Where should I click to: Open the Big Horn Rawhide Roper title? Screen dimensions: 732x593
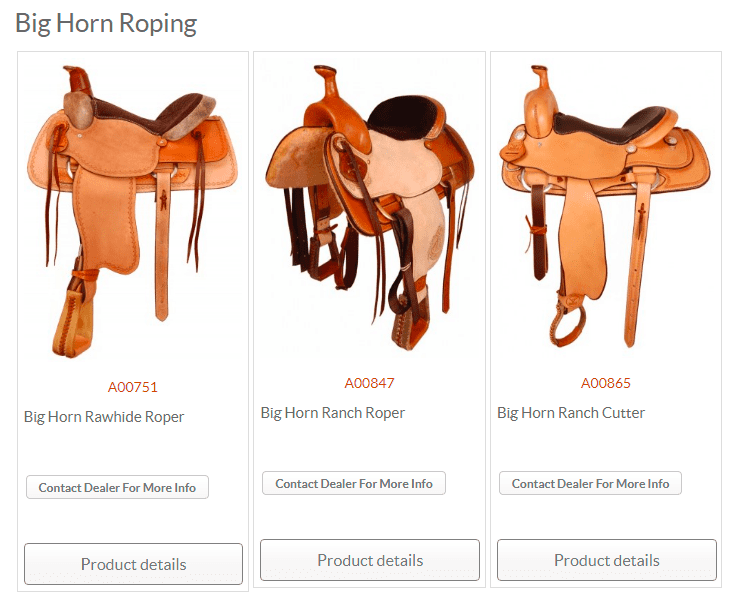[x=104, y=417]
